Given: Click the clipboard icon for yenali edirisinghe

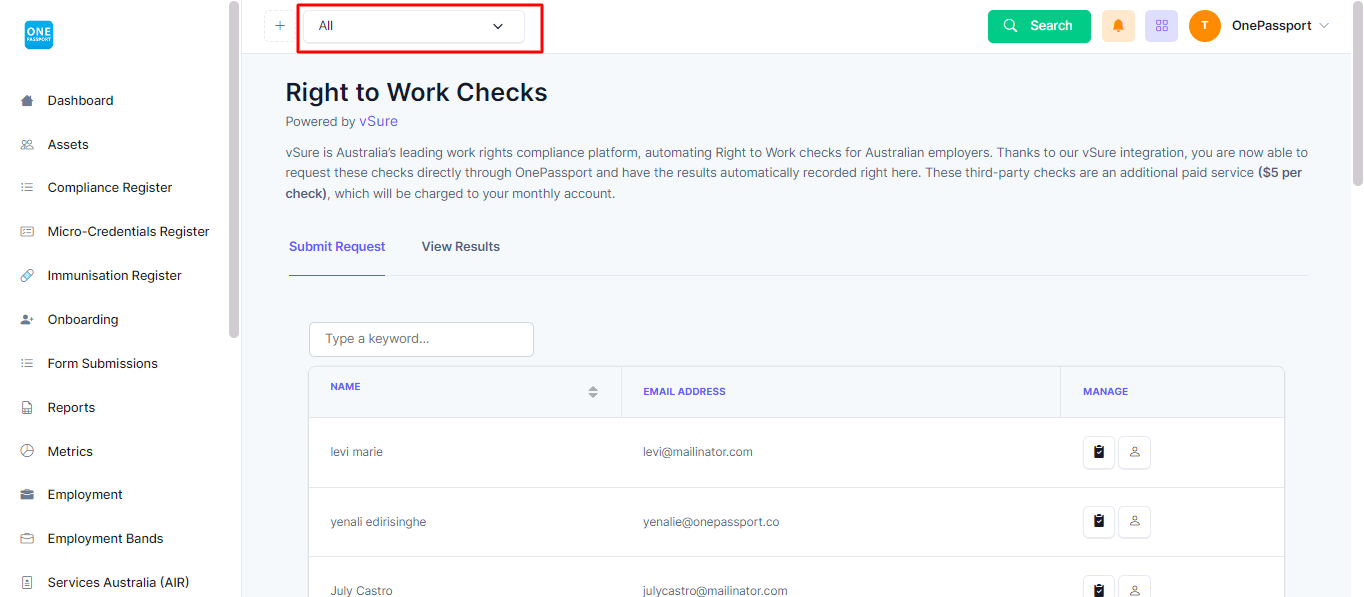Looking at the screenshot, I should (x=1099, y=522).
